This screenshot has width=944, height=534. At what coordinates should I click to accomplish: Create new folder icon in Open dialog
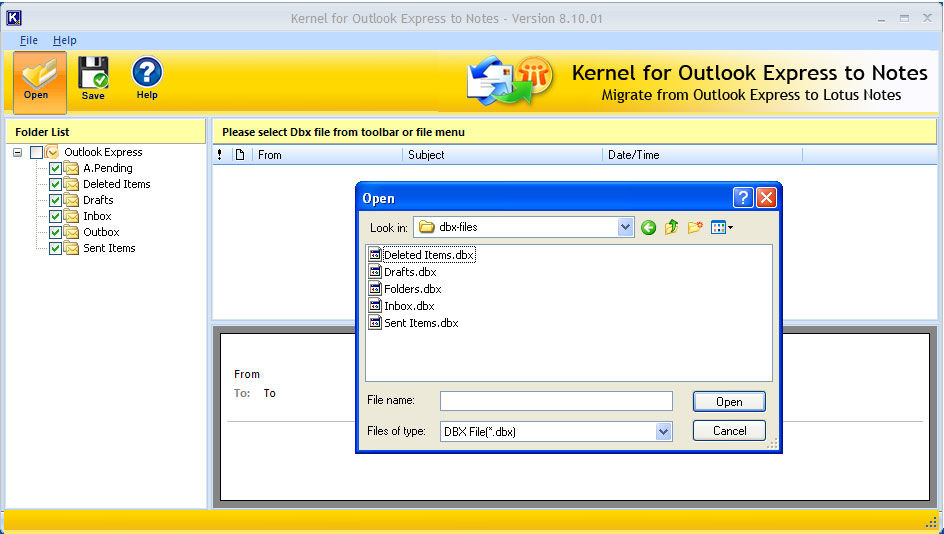point(696,228)
